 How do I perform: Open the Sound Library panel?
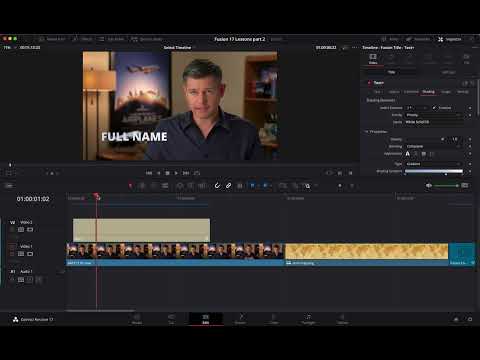[x=147, y=39]
